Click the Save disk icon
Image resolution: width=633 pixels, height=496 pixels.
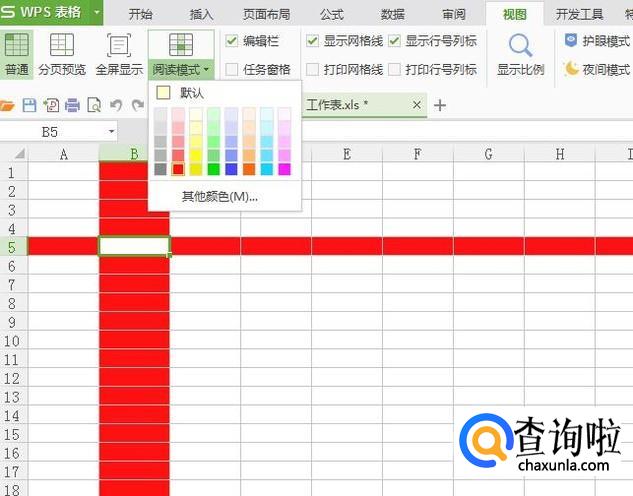[29, 105]
